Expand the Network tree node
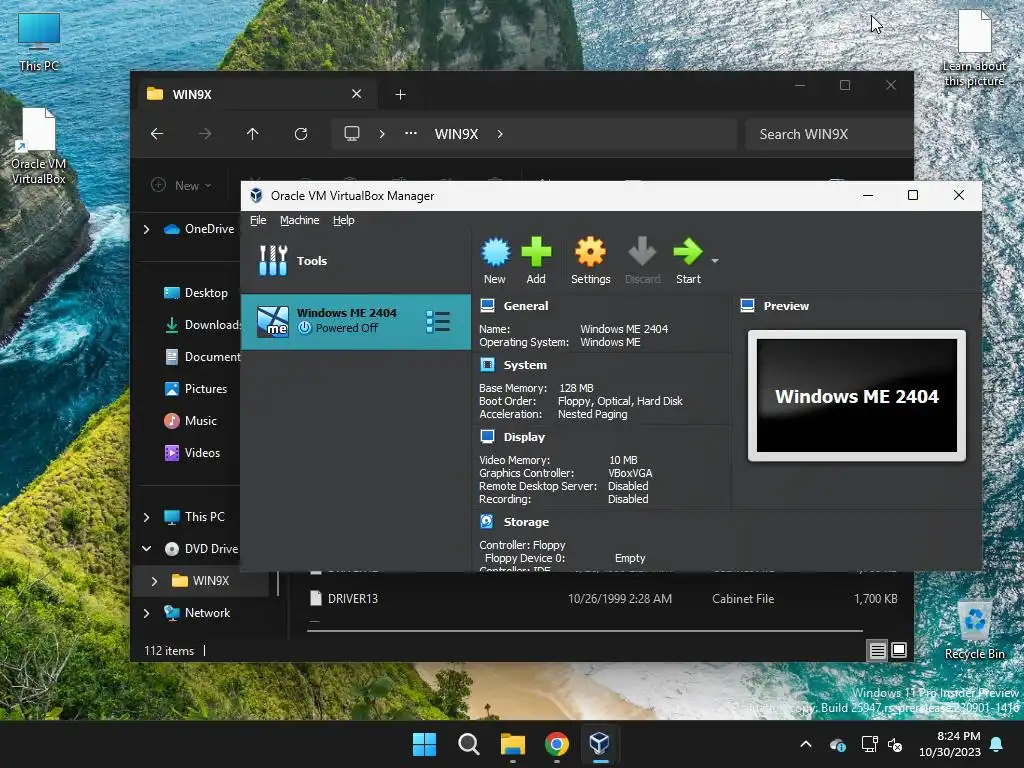The image size is (1024, 768). tap(146, 613)
